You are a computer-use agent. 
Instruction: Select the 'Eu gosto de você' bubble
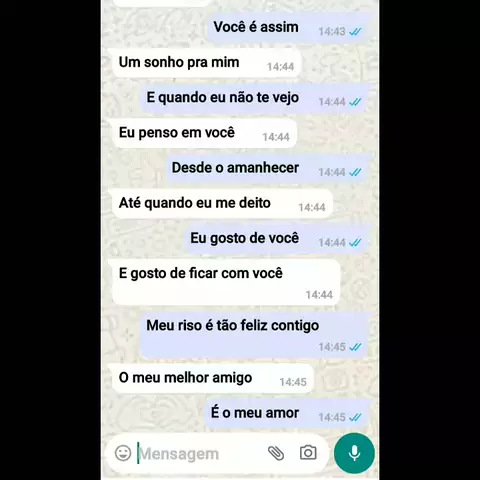tap(278, 239)
